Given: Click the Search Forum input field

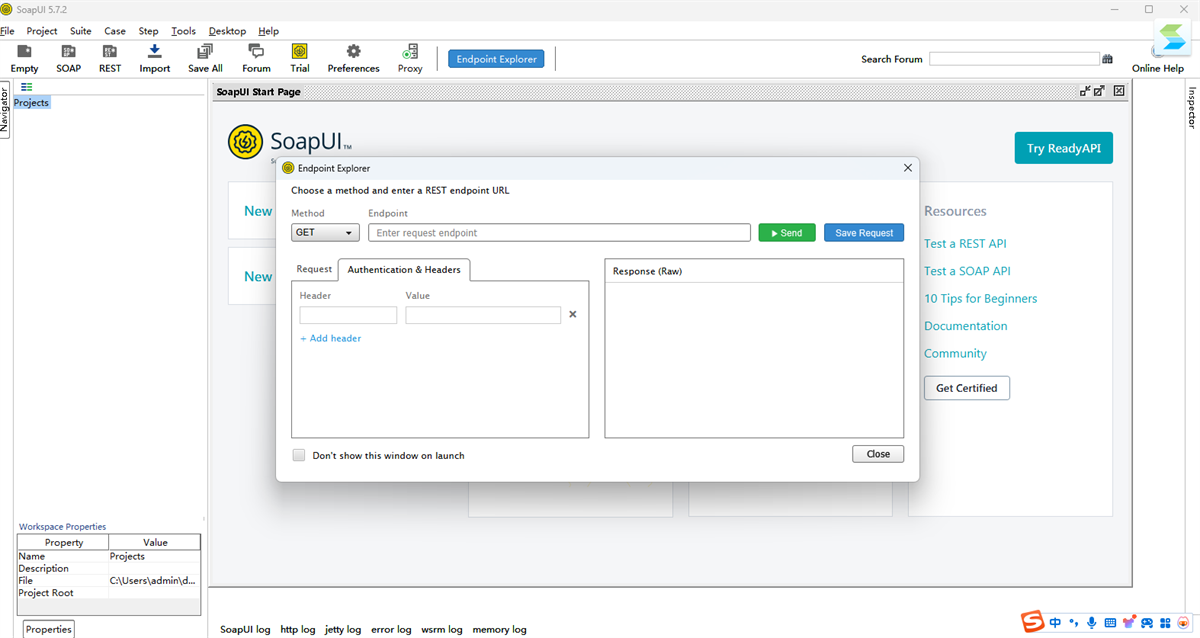Looking at the screenshot, I should [1013, 59].
